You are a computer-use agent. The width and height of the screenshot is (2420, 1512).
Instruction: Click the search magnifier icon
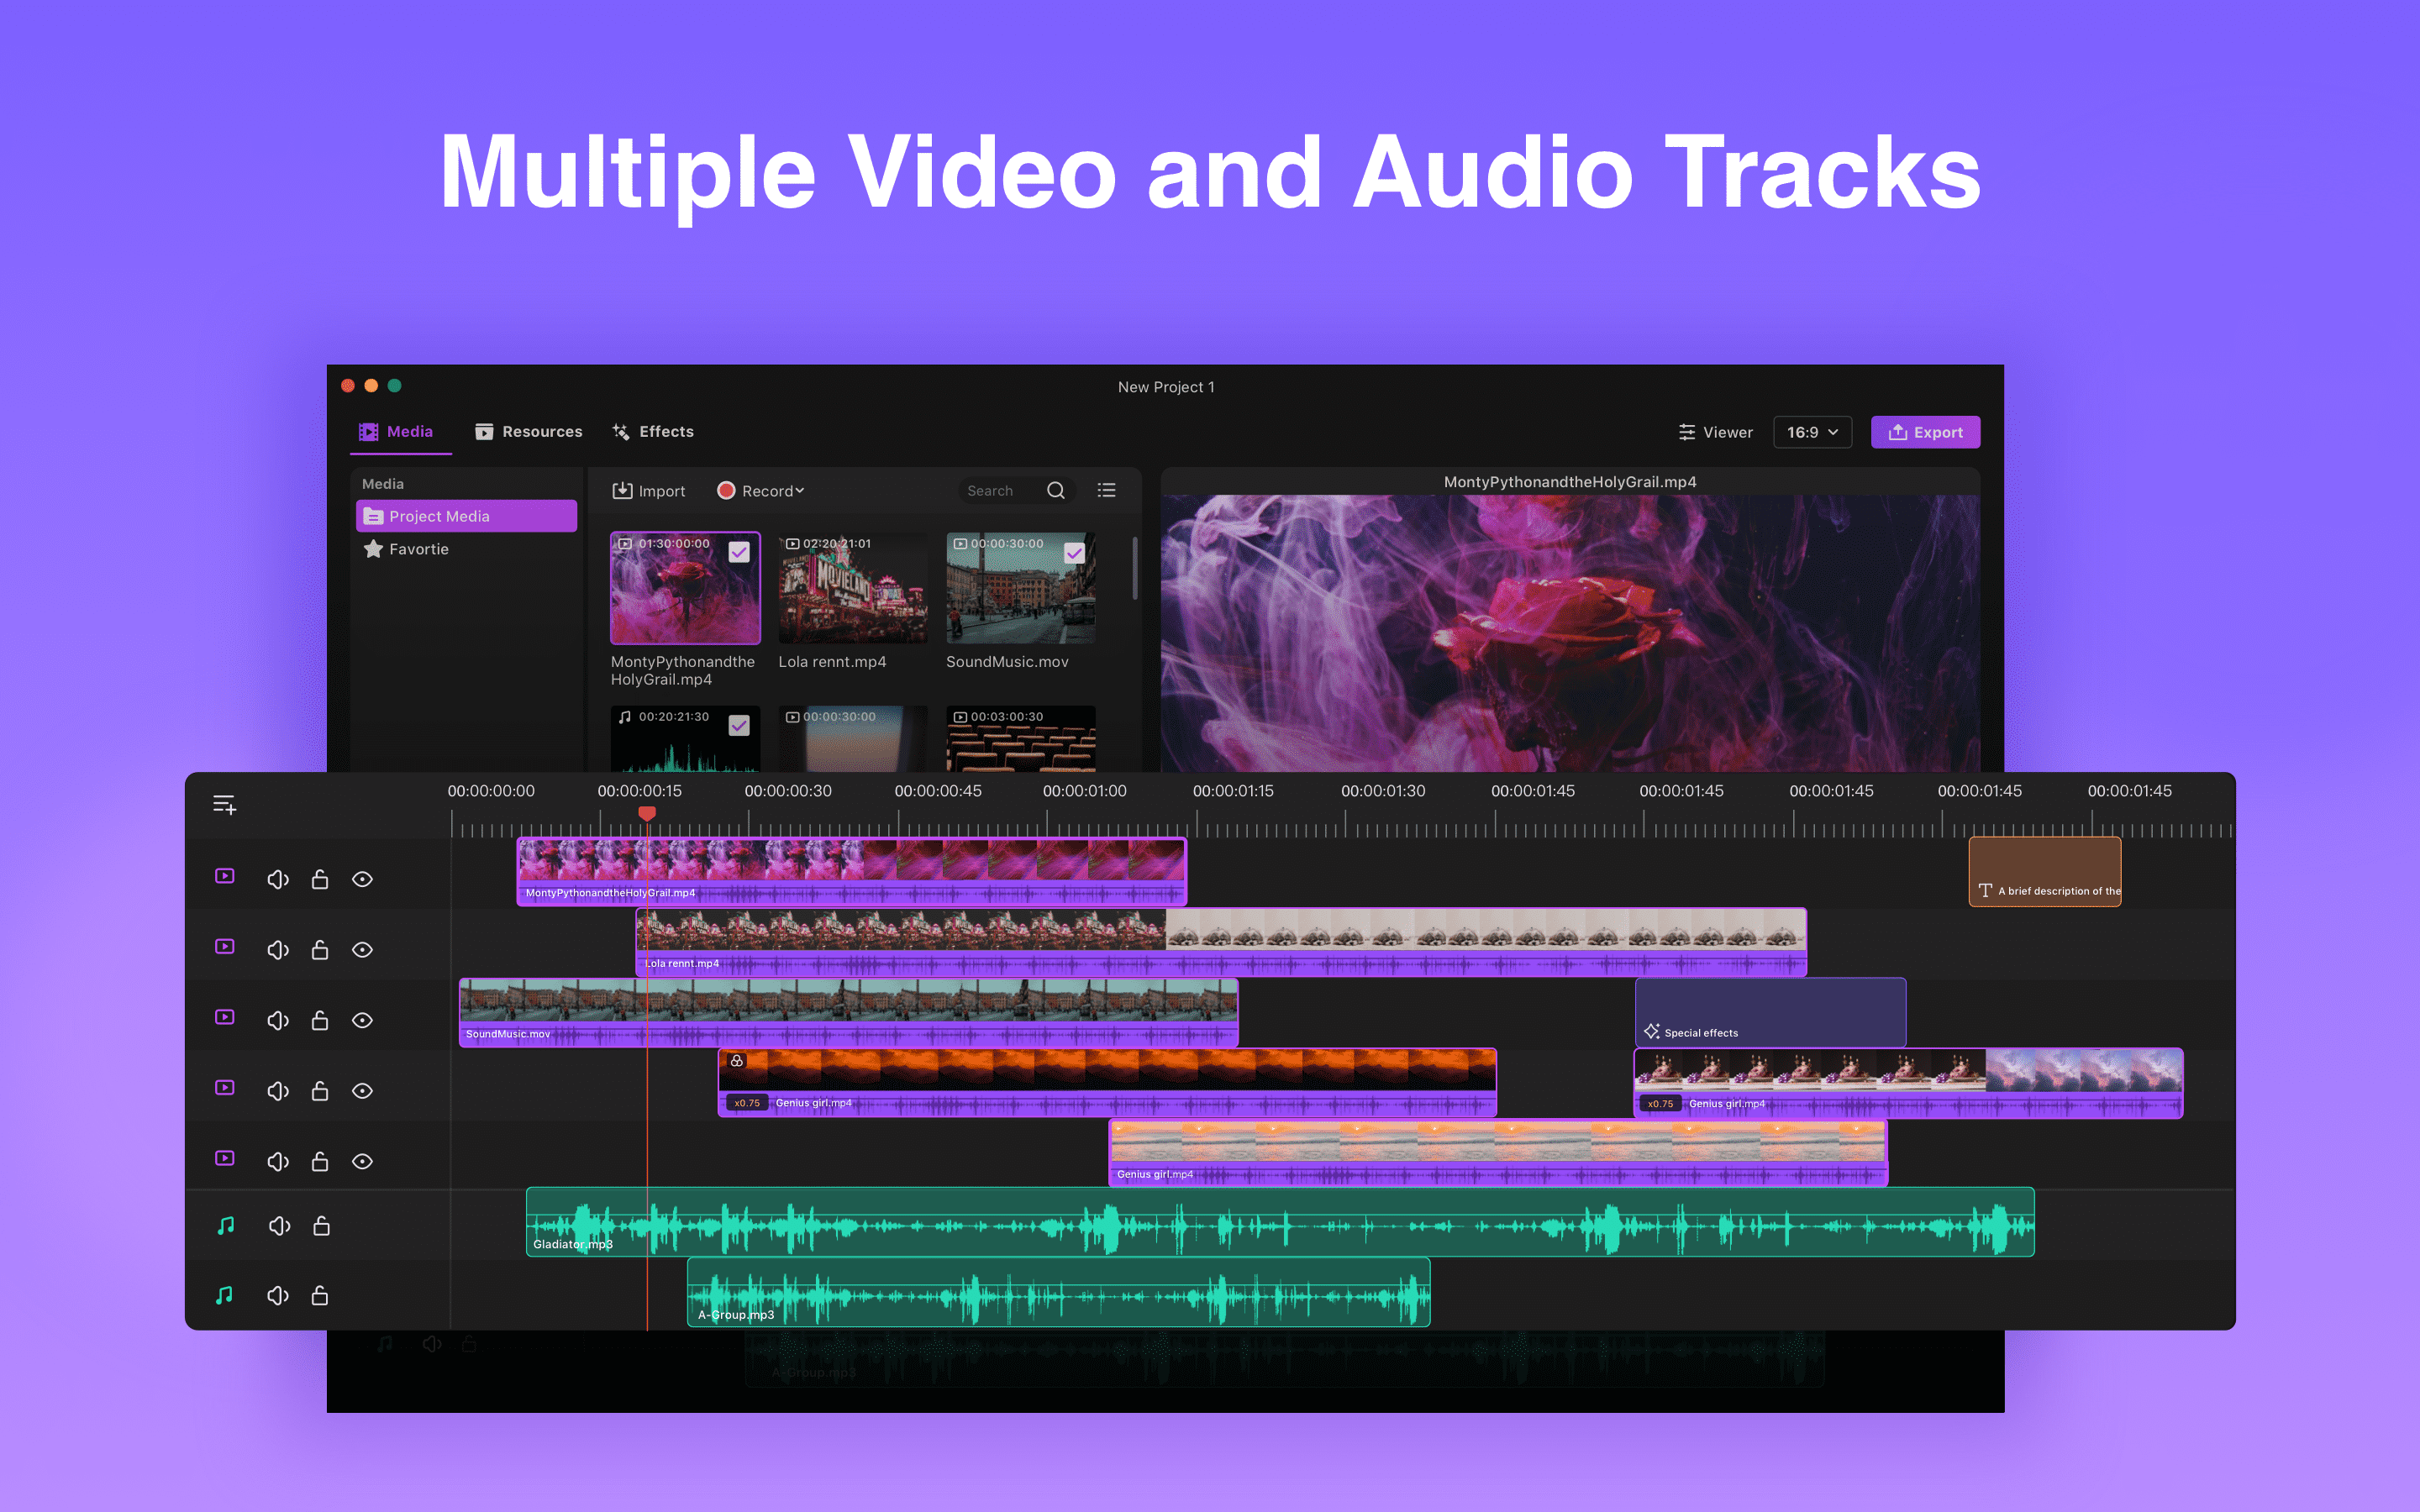coord(1056,490)
